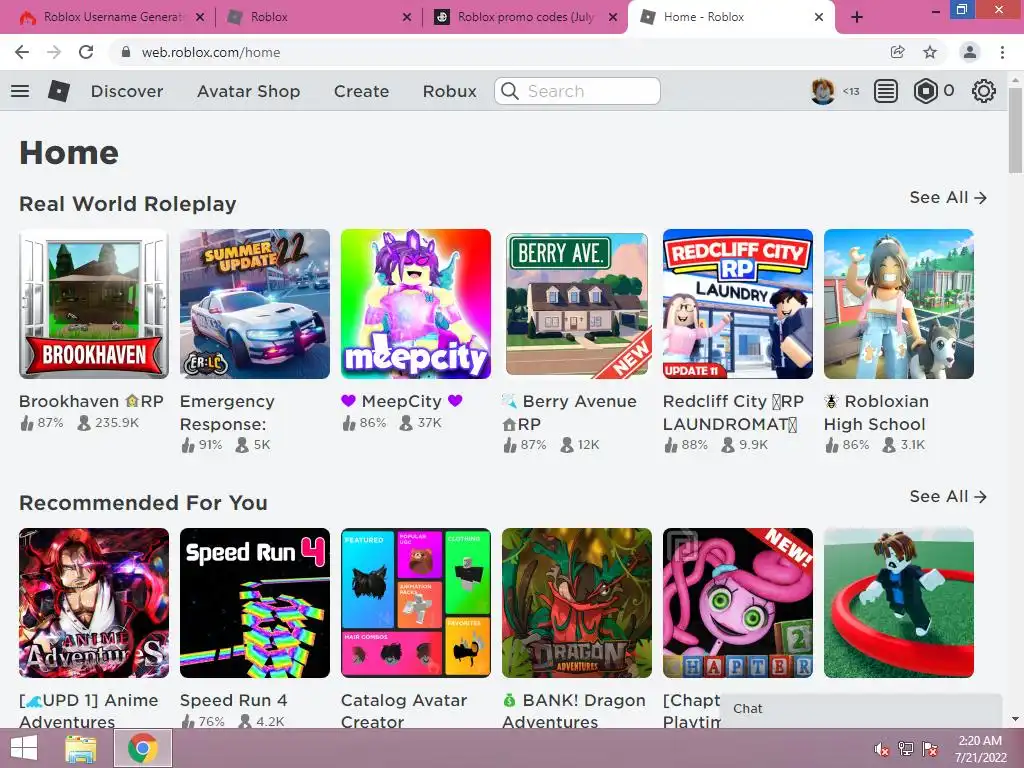Viewport: 1024px width, 768px height.
Task: Focus the Roblox search field
Action: pyautogui.click(x=577, y=91)
